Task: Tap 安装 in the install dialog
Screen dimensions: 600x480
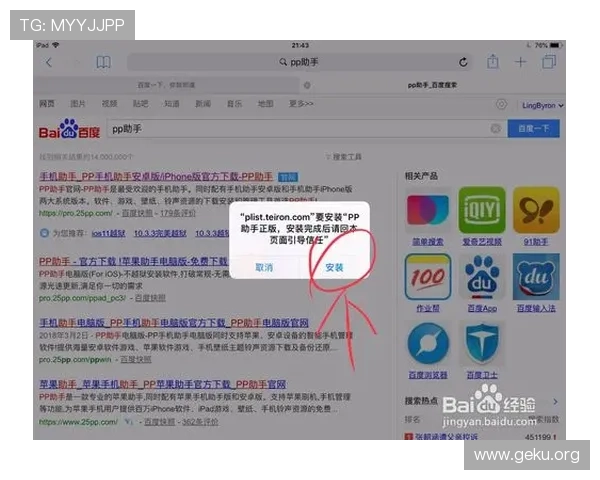Action: 334,267
